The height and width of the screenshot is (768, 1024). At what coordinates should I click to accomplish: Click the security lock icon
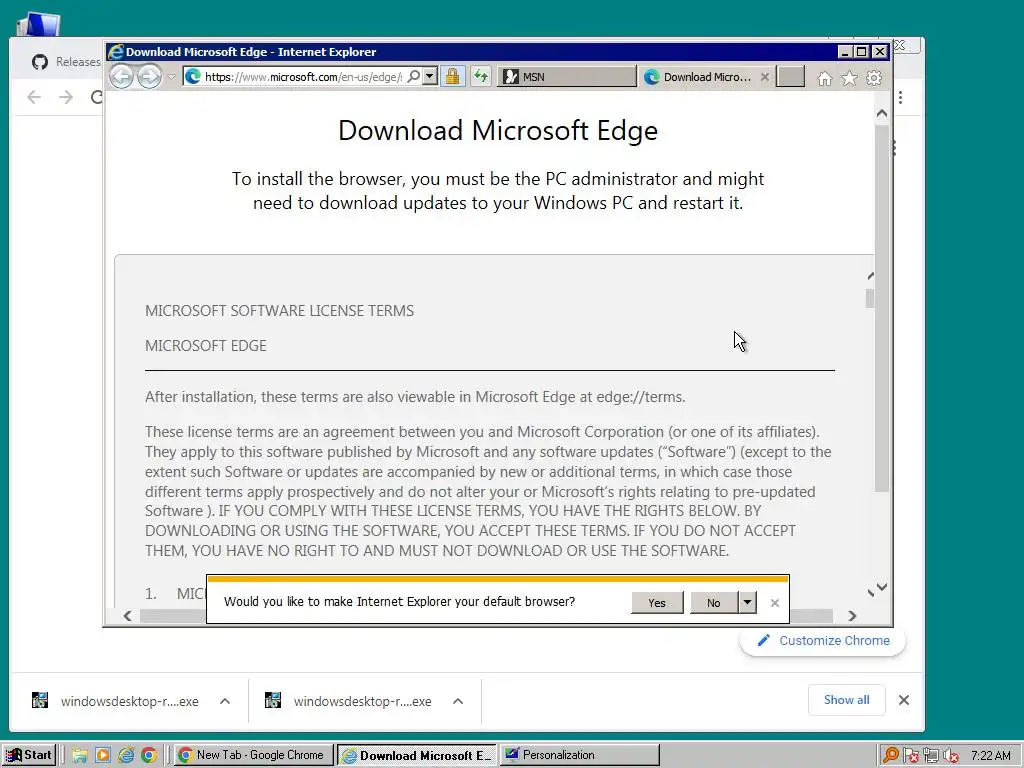point(452,77)
